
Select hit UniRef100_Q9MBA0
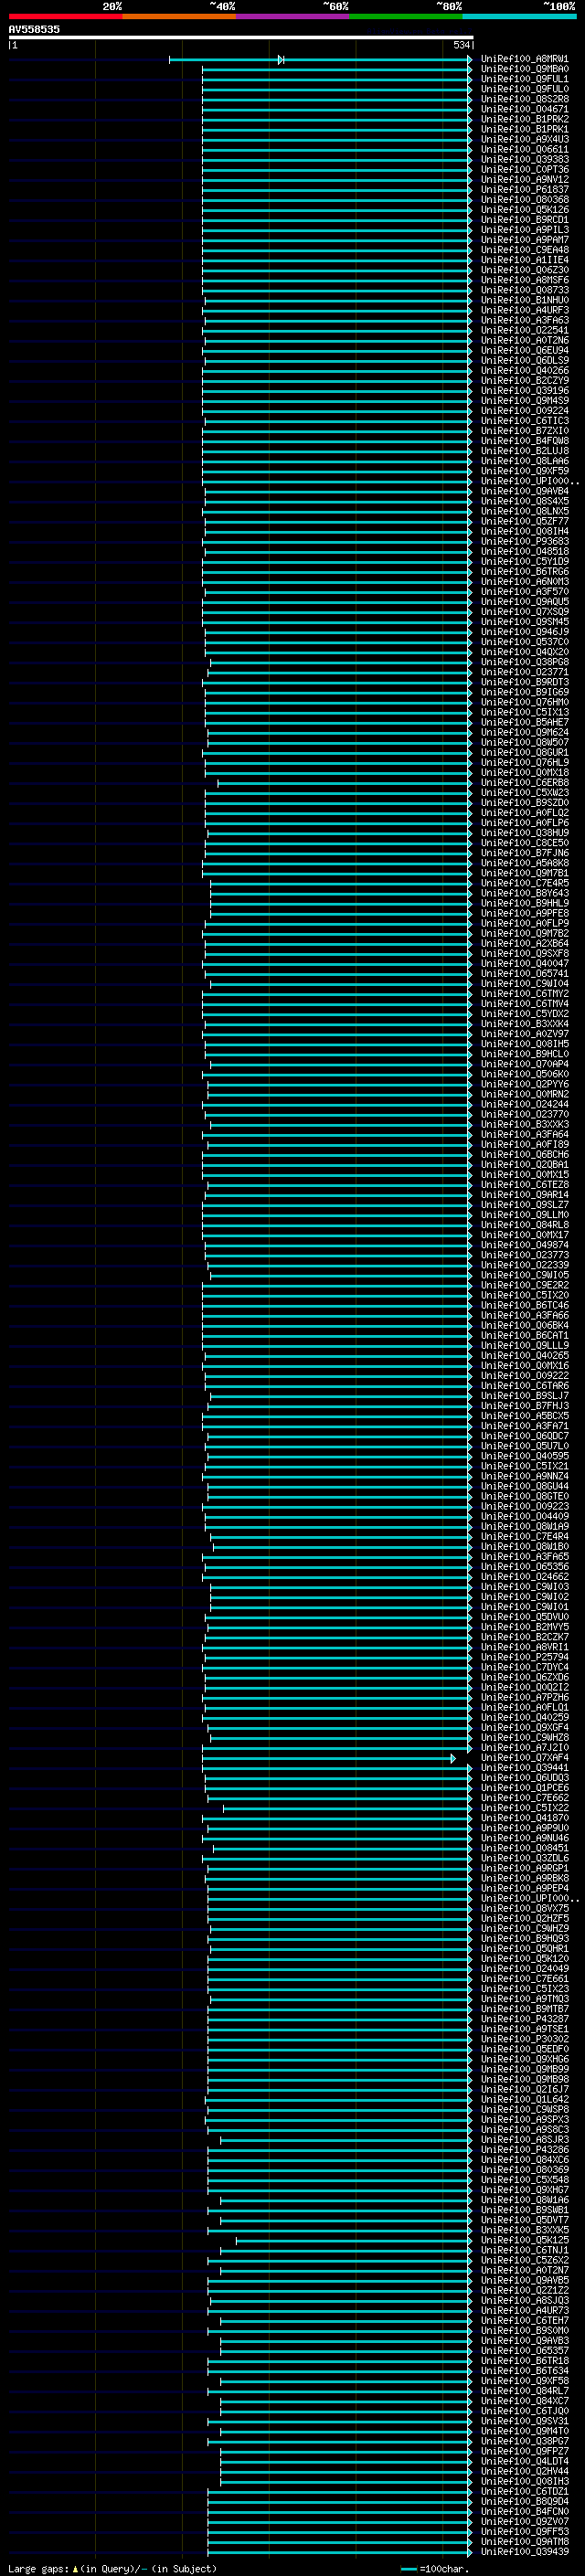524,69
